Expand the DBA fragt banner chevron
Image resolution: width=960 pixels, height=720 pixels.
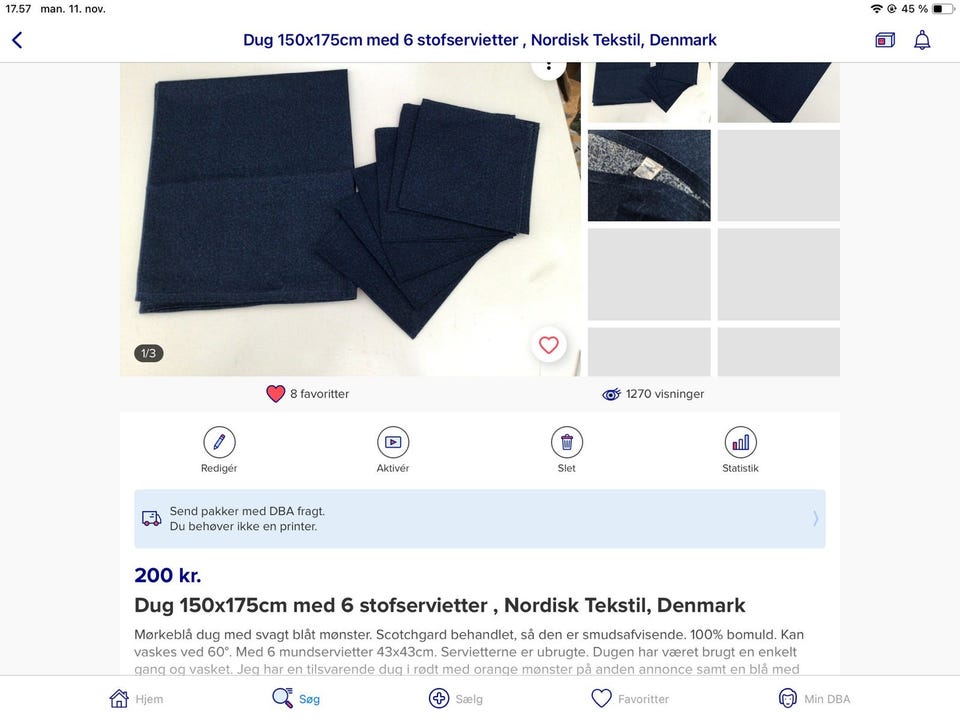pos(816,519)
